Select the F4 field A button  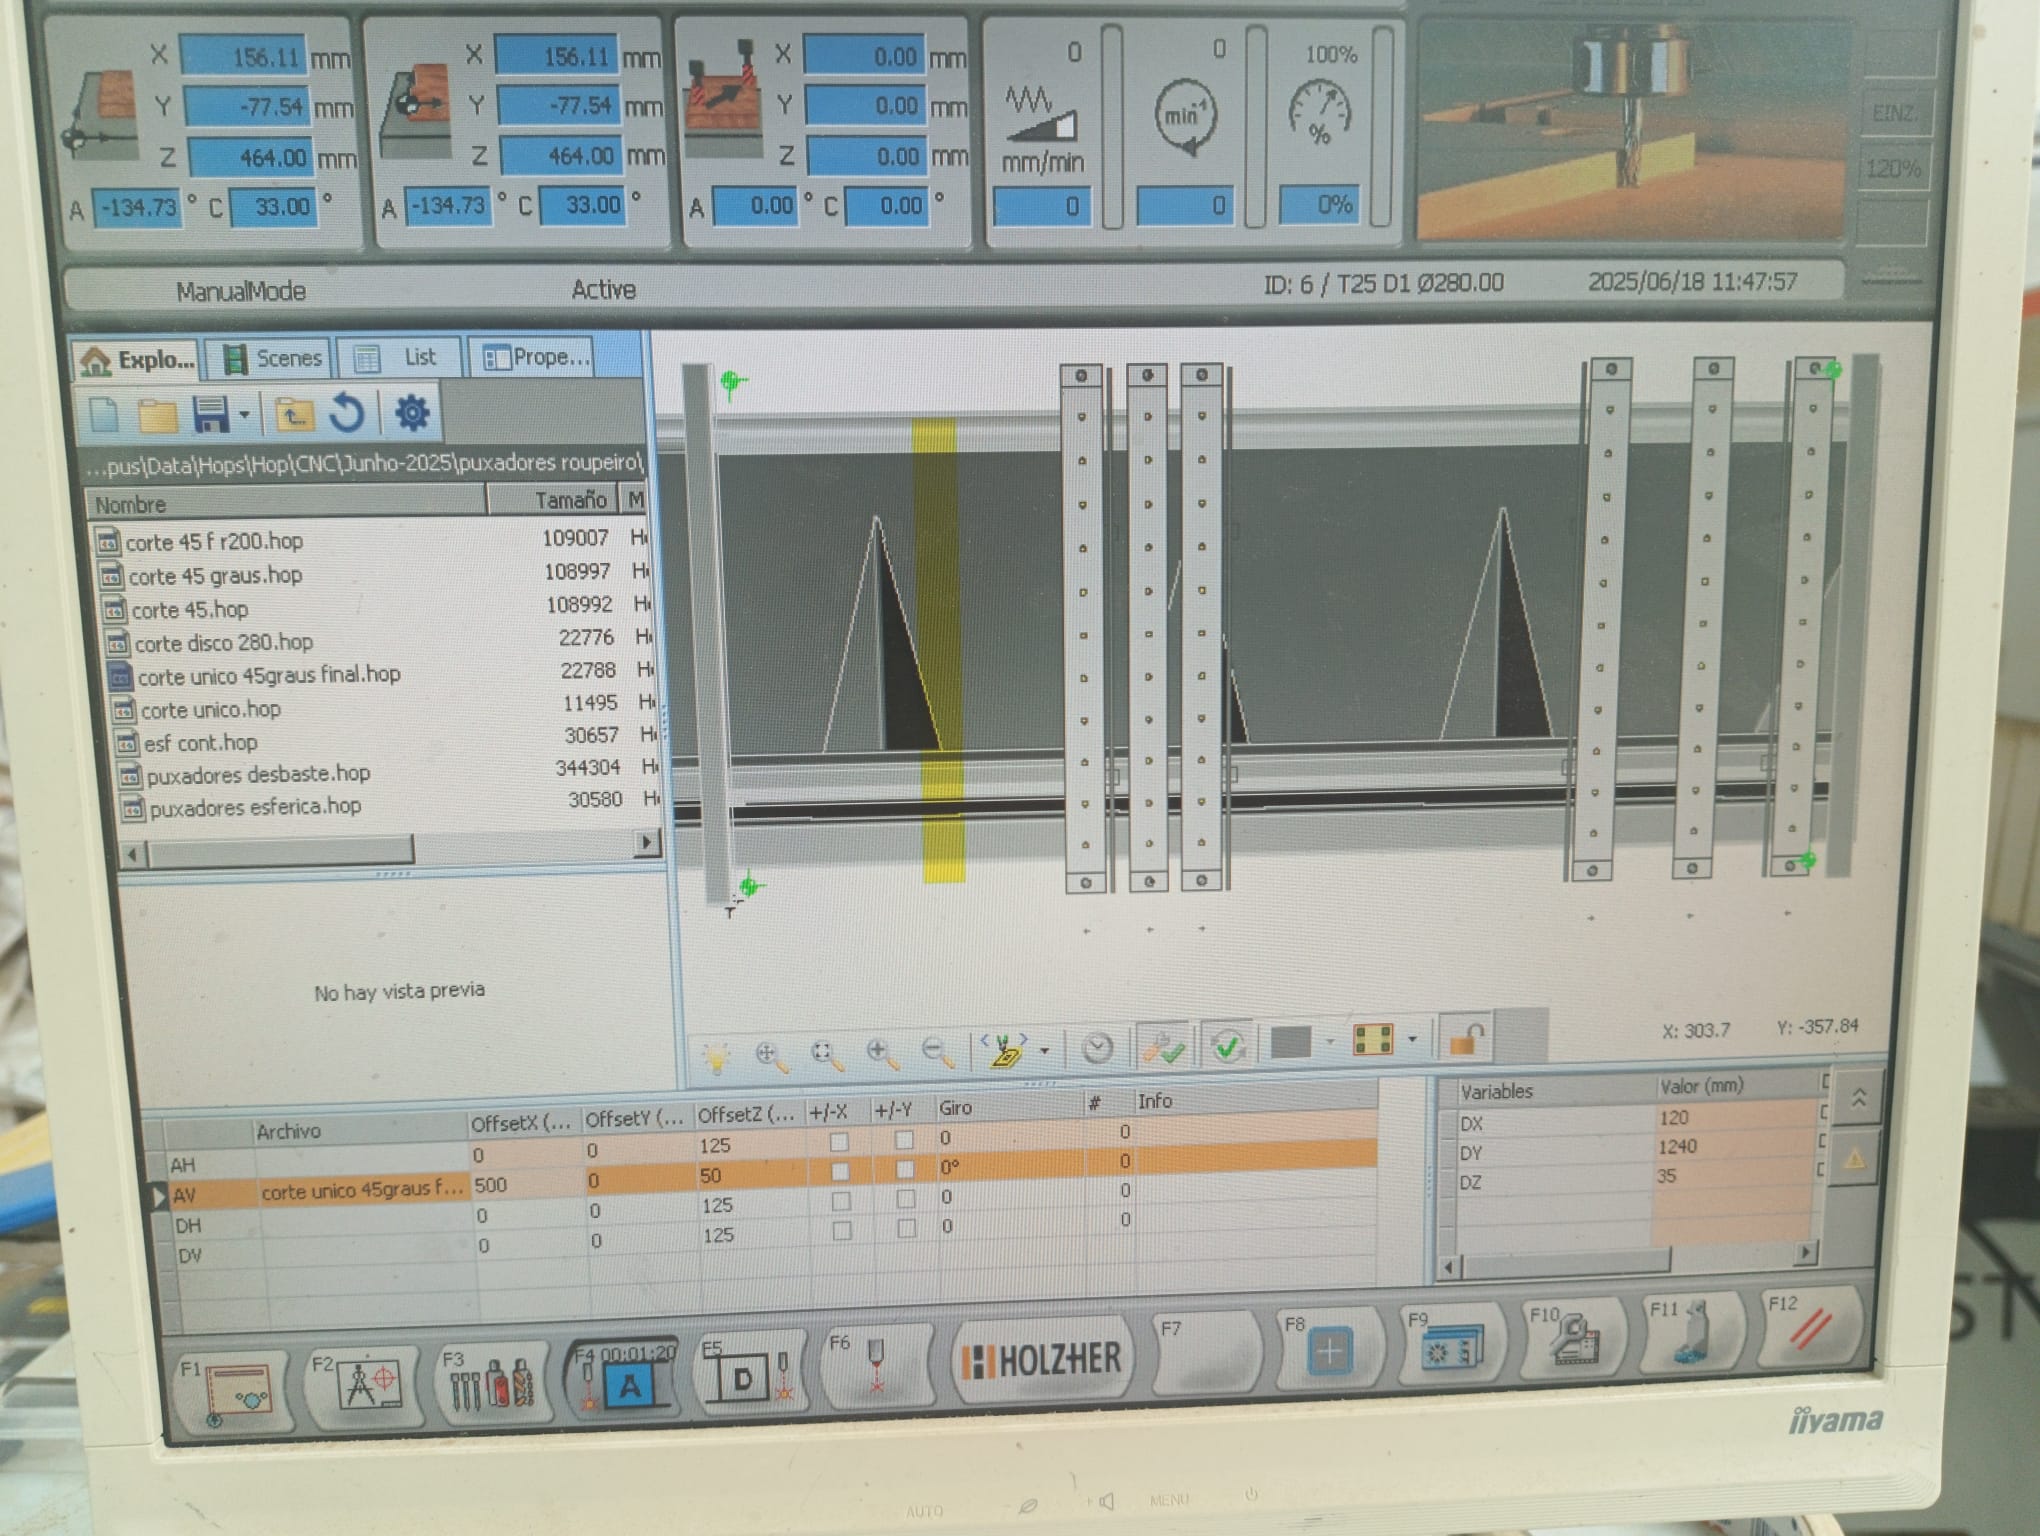[x=621, y=1378]
